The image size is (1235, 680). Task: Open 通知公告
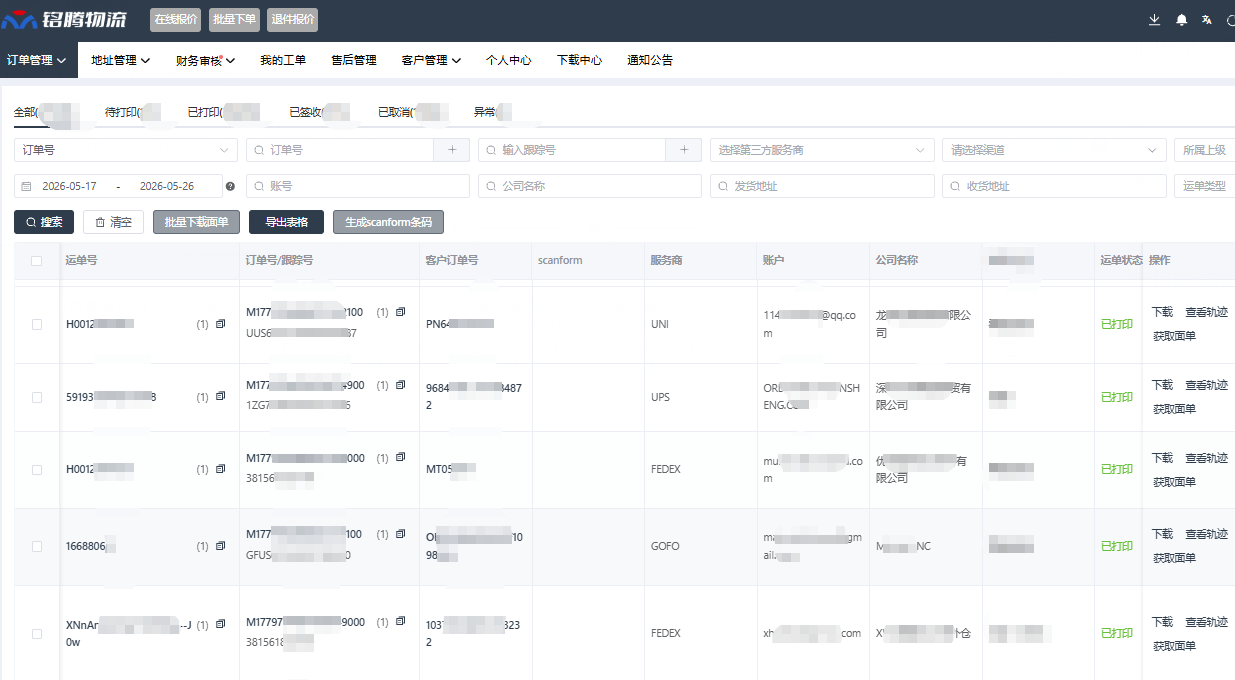point(650,60)
